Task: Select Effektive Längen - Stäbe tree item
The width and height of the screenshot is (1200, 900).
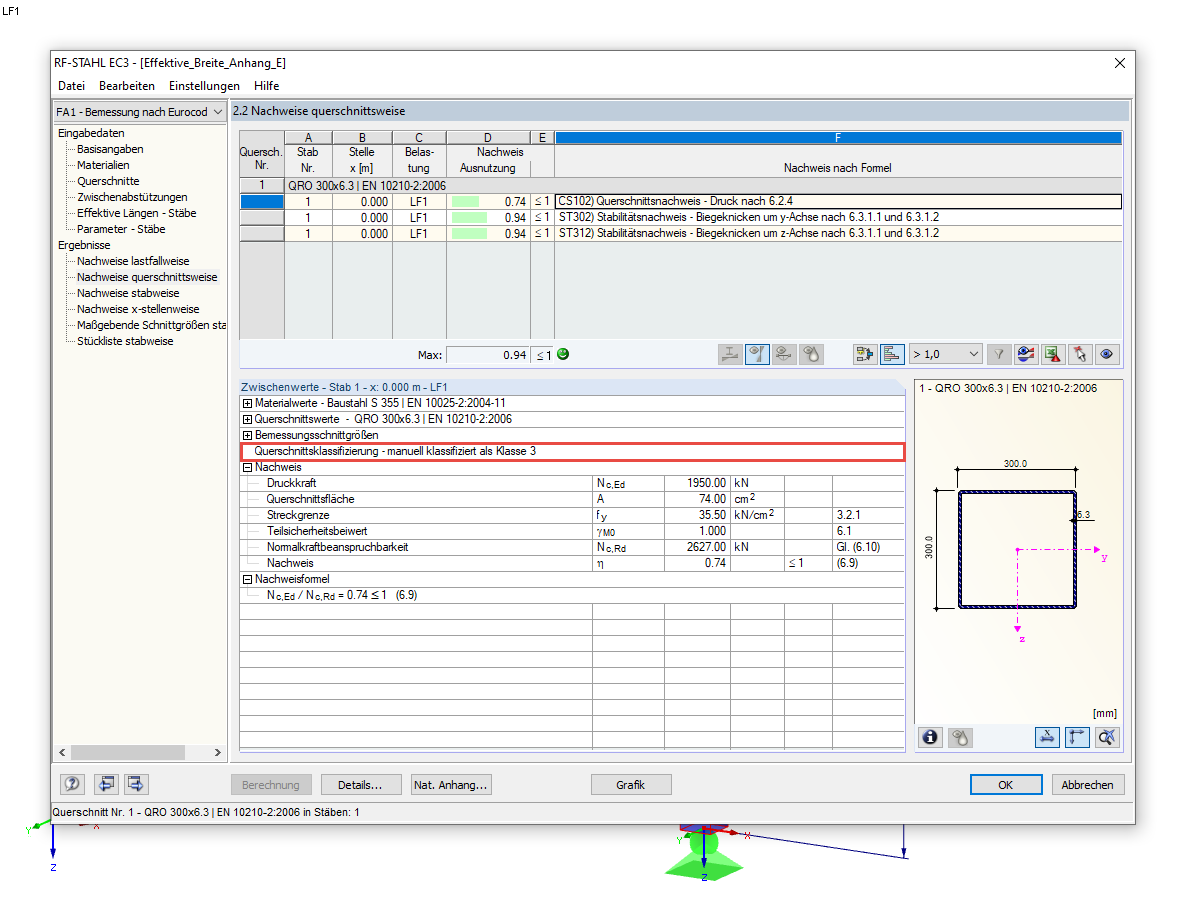Action: point(137,213)
